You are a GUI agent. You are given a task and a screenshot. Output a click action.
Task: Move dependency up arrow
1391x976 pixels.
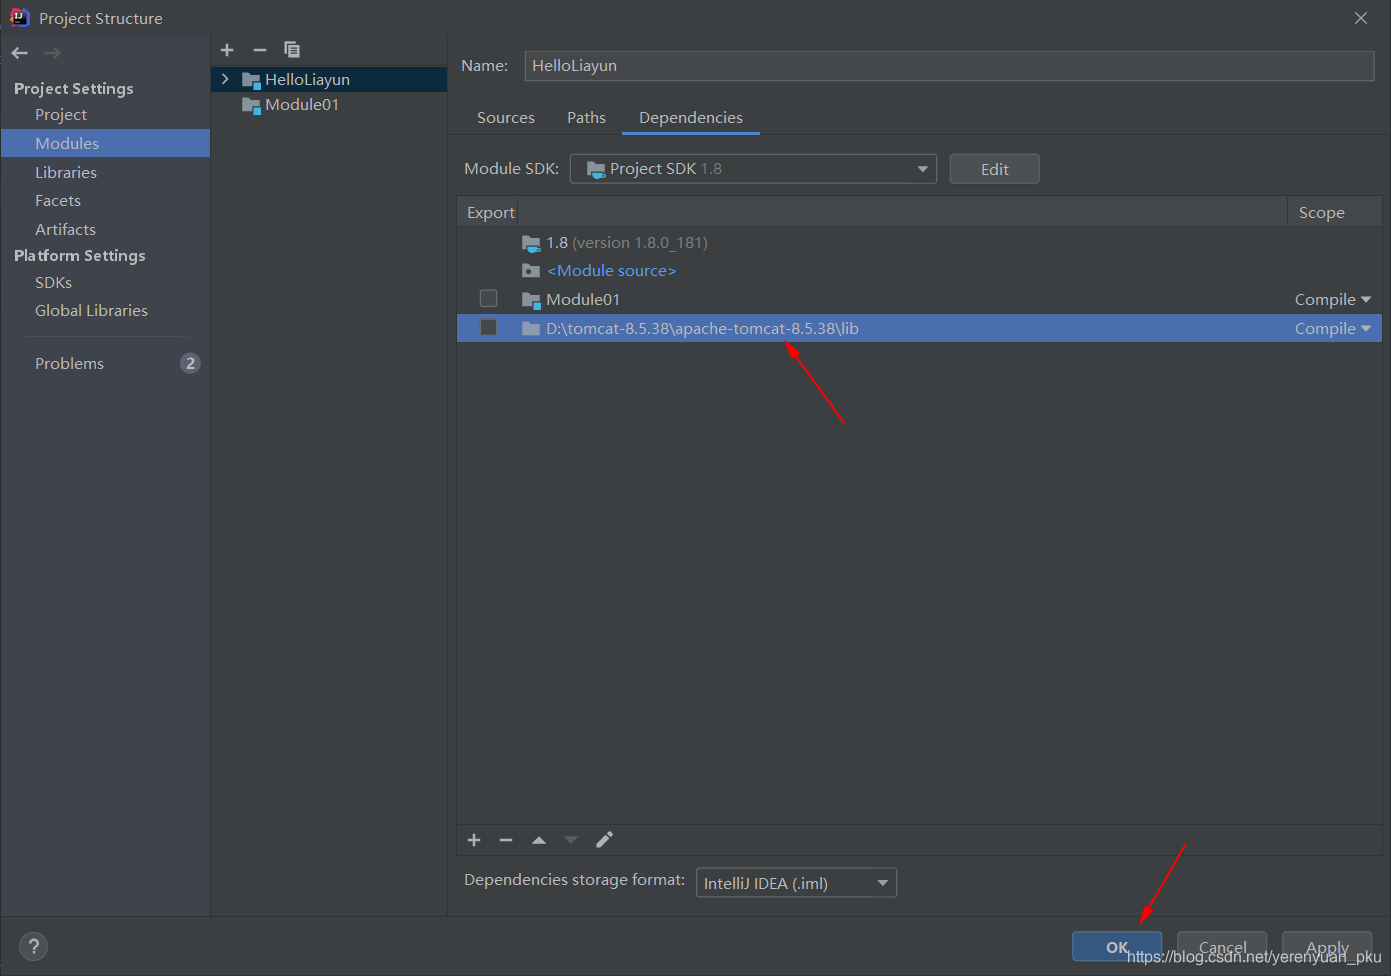click(x=539, y=840)
